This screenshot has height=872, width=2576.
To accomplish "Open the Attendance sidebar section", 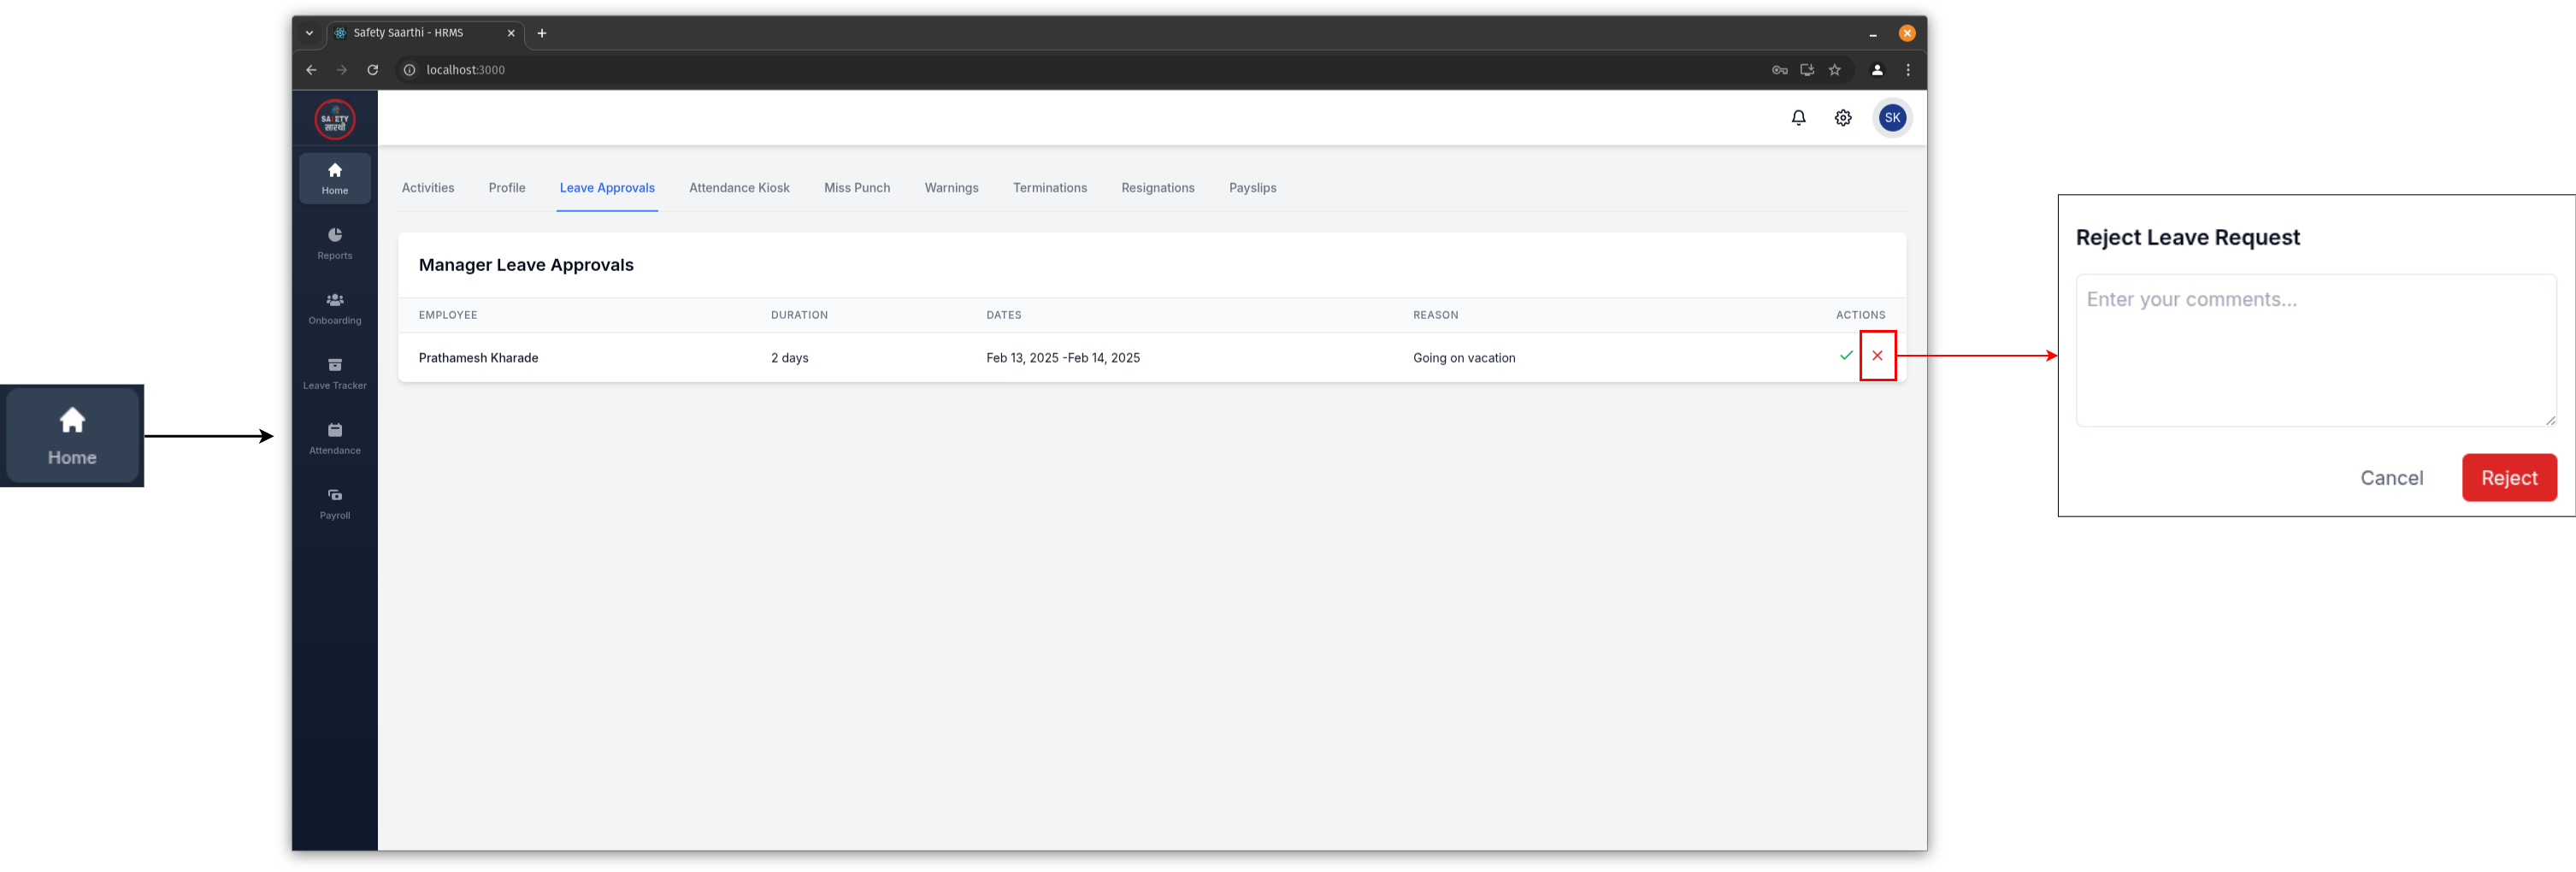I will [334, 438].
